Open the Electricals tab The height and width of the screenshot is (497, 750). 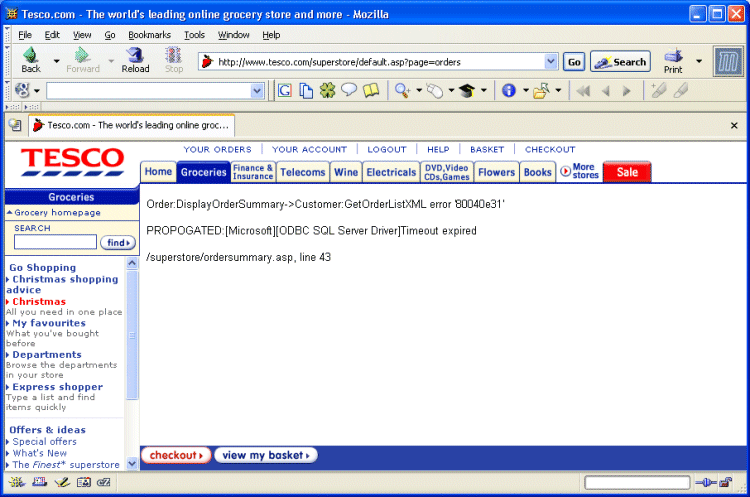[x=391, y=172]
